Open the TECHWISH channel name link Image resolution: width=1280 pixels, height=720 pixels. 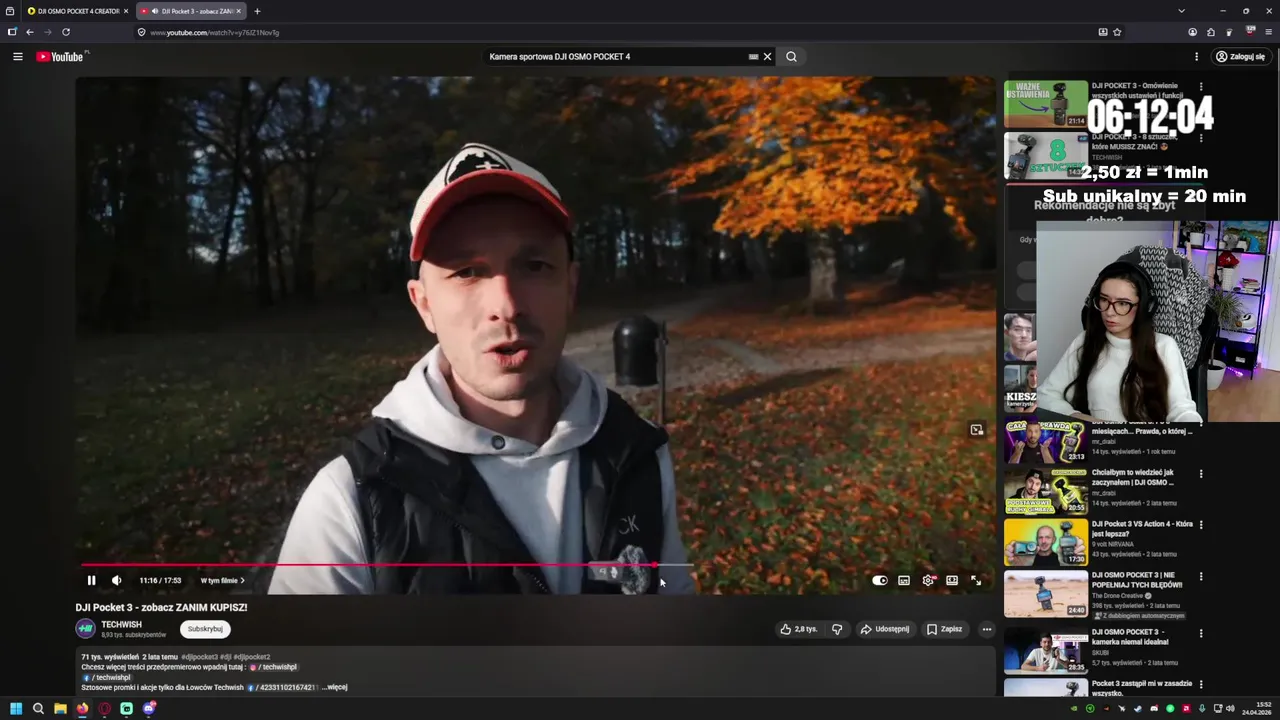tap(121, 624)
